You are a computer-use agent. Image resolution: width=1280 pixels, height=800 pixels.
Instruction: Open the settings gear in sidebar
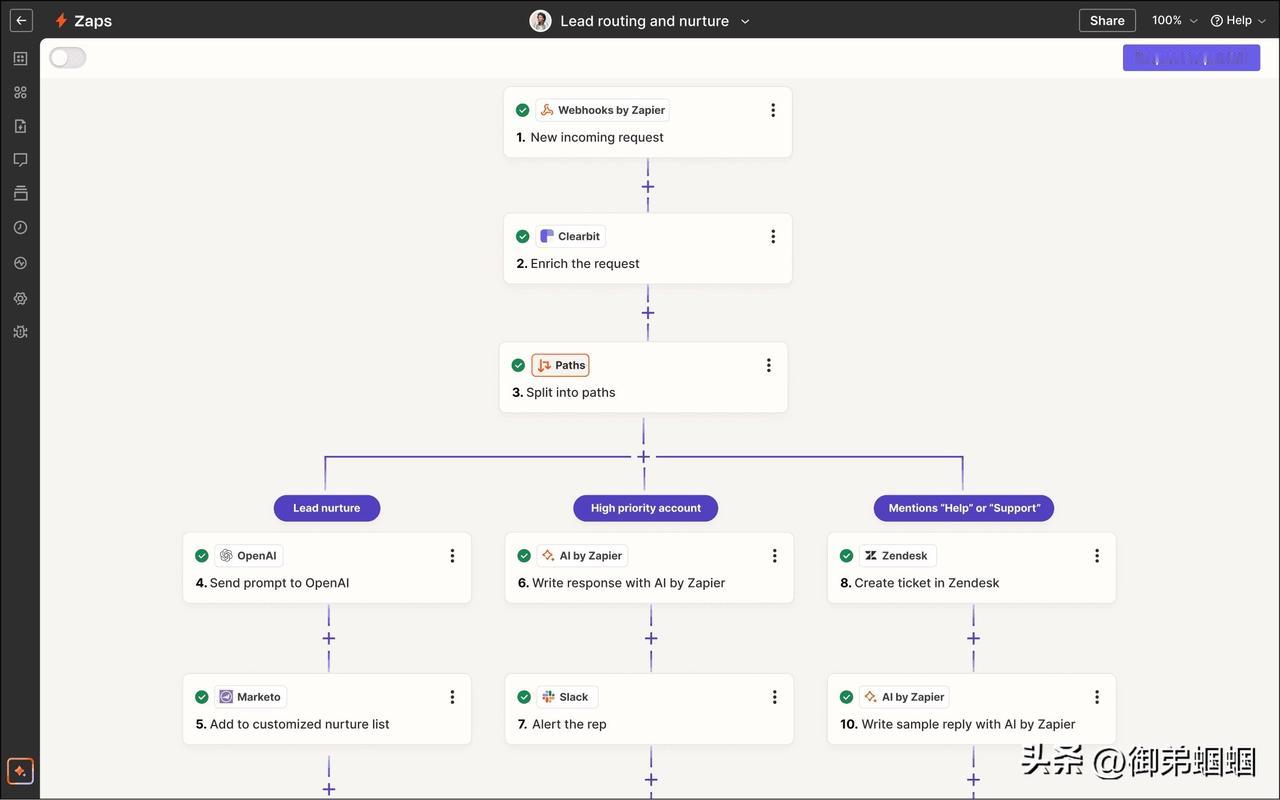point(20,298)
